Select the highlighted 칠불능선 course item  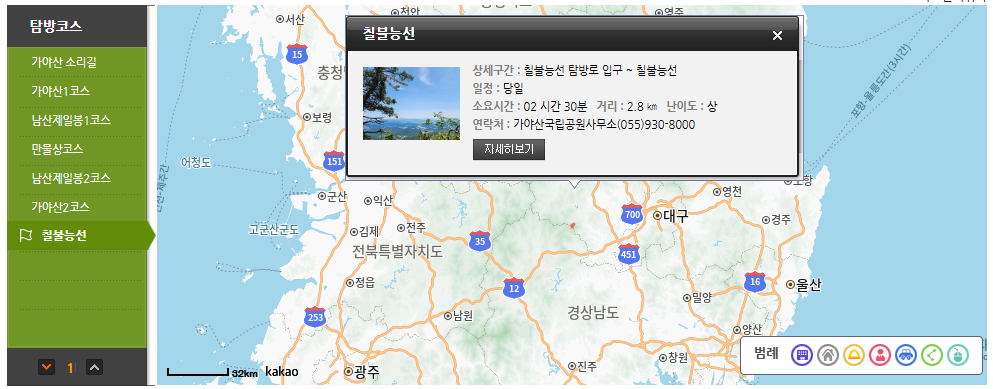click(80, 236)
